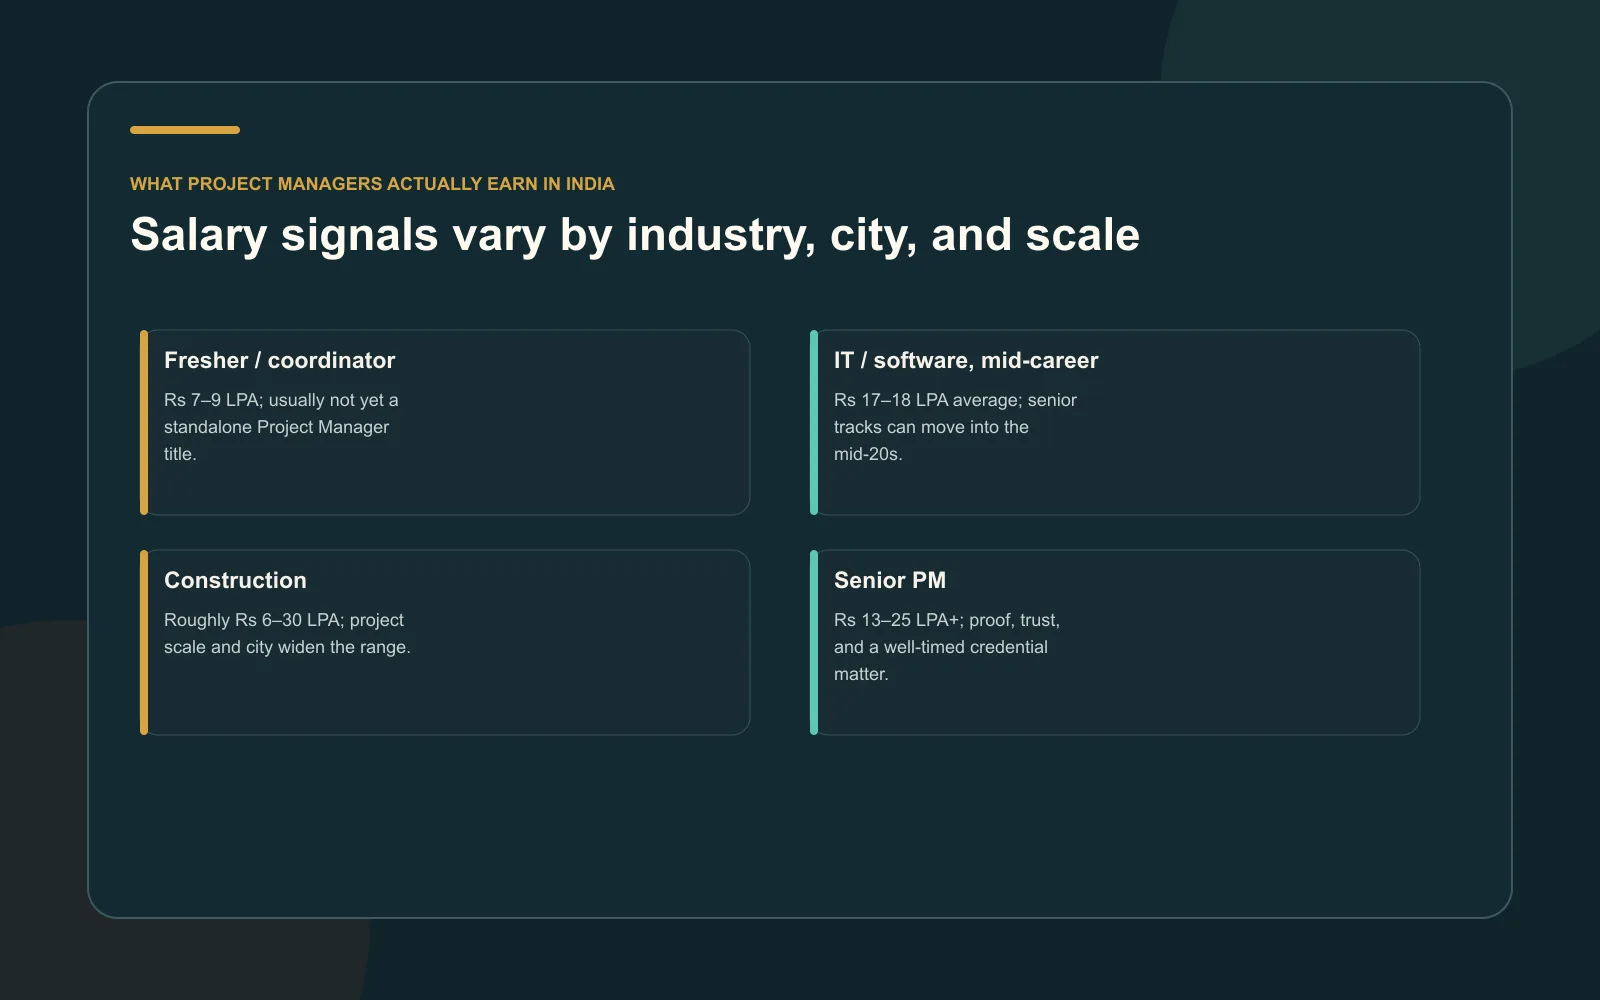Select the 'Construction' card title
Screen dimensions: 1600x1000
pos(235,580)
